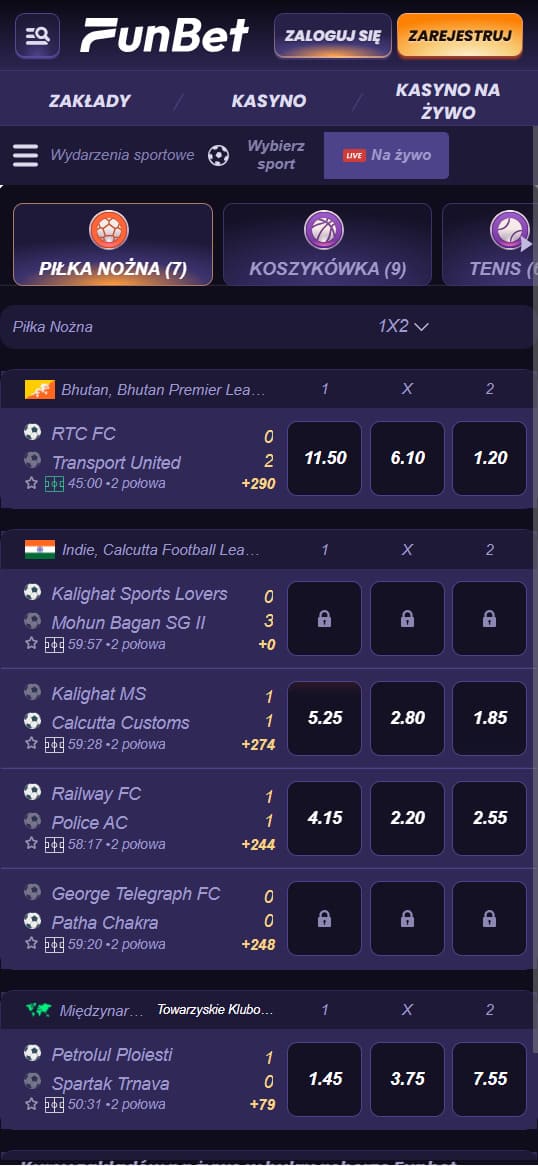Open the pitch tracker icon for RTC FC match
Screen dimensions: 538x1166
point(54,484)
